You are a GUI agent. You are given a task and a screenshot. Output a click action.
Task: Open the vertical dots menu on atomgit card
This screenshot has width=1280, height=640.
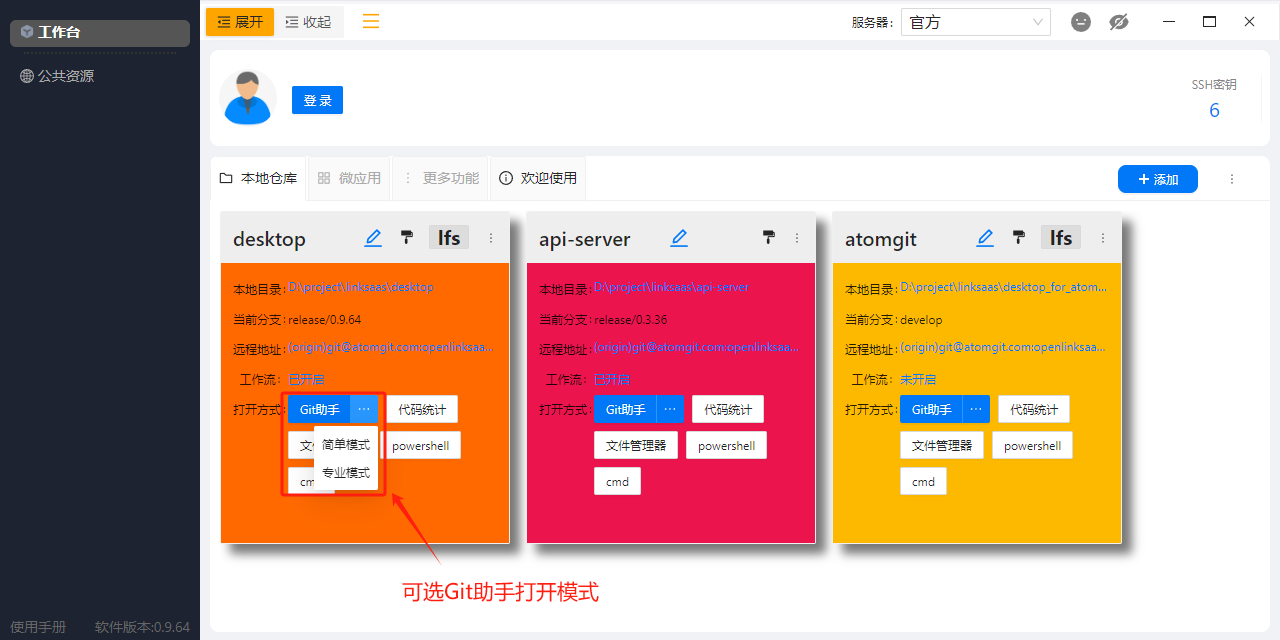click(1103, 238)
